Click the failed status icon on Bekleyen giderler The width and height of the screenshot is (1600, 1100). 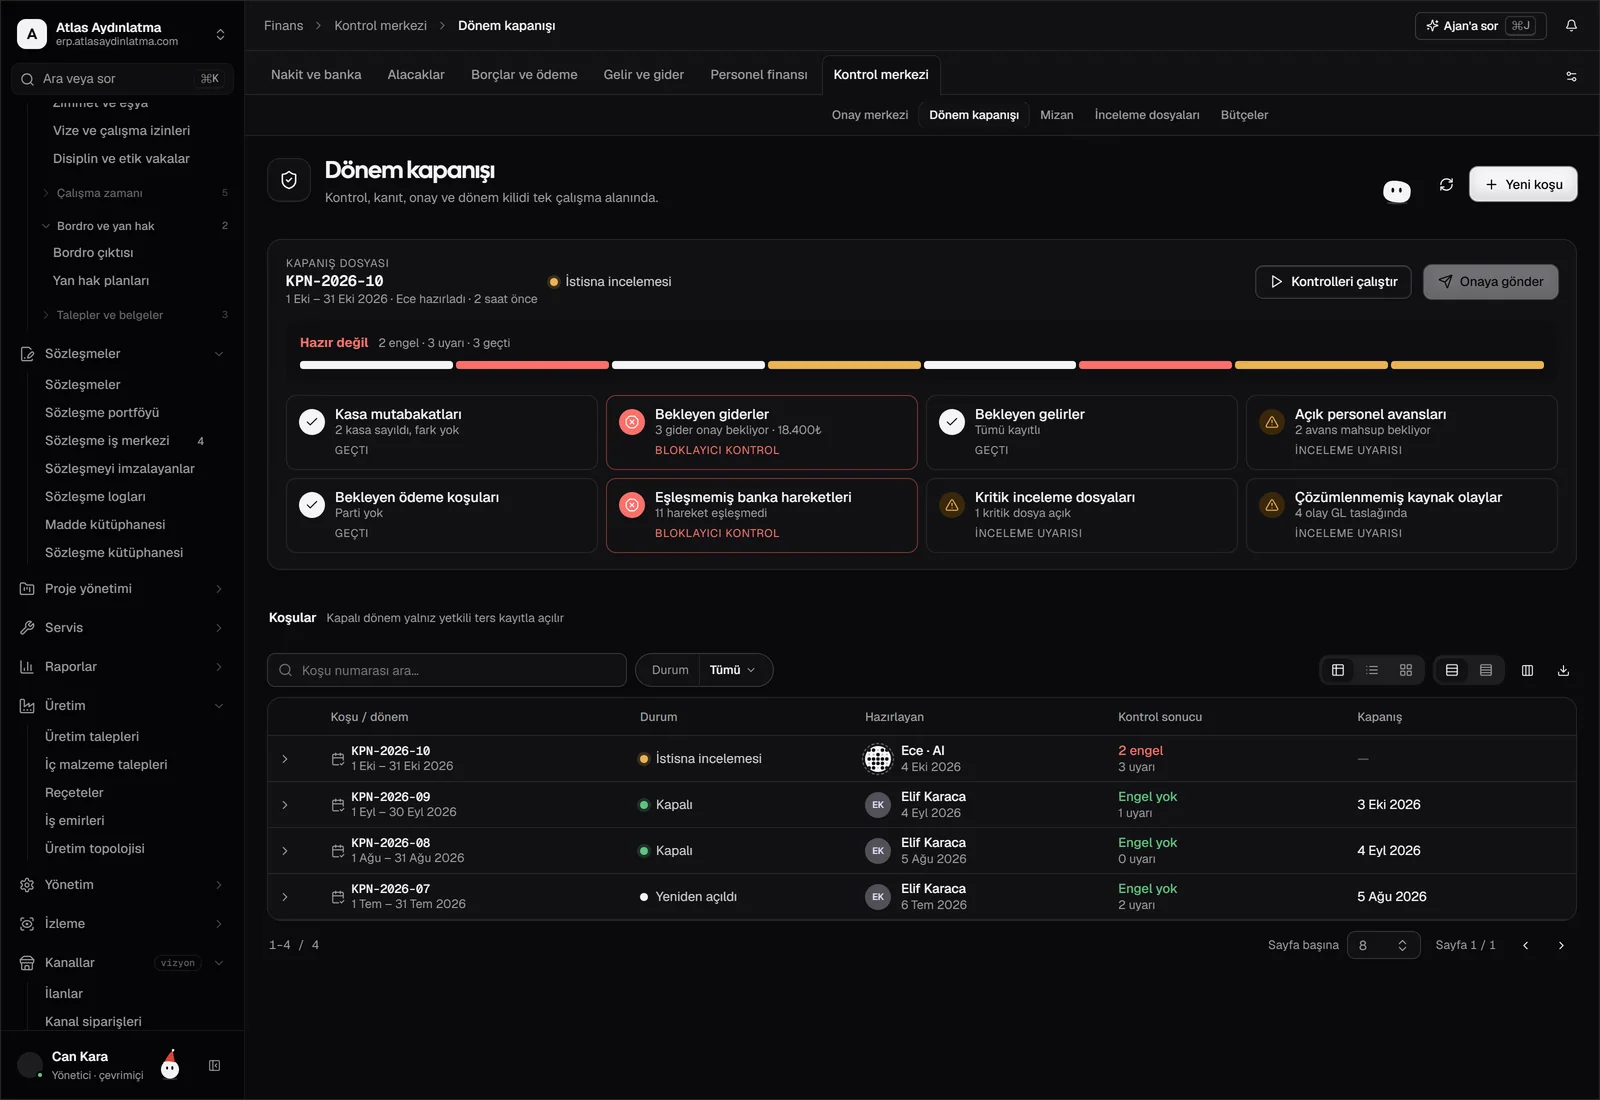click(x=632, y=422)
